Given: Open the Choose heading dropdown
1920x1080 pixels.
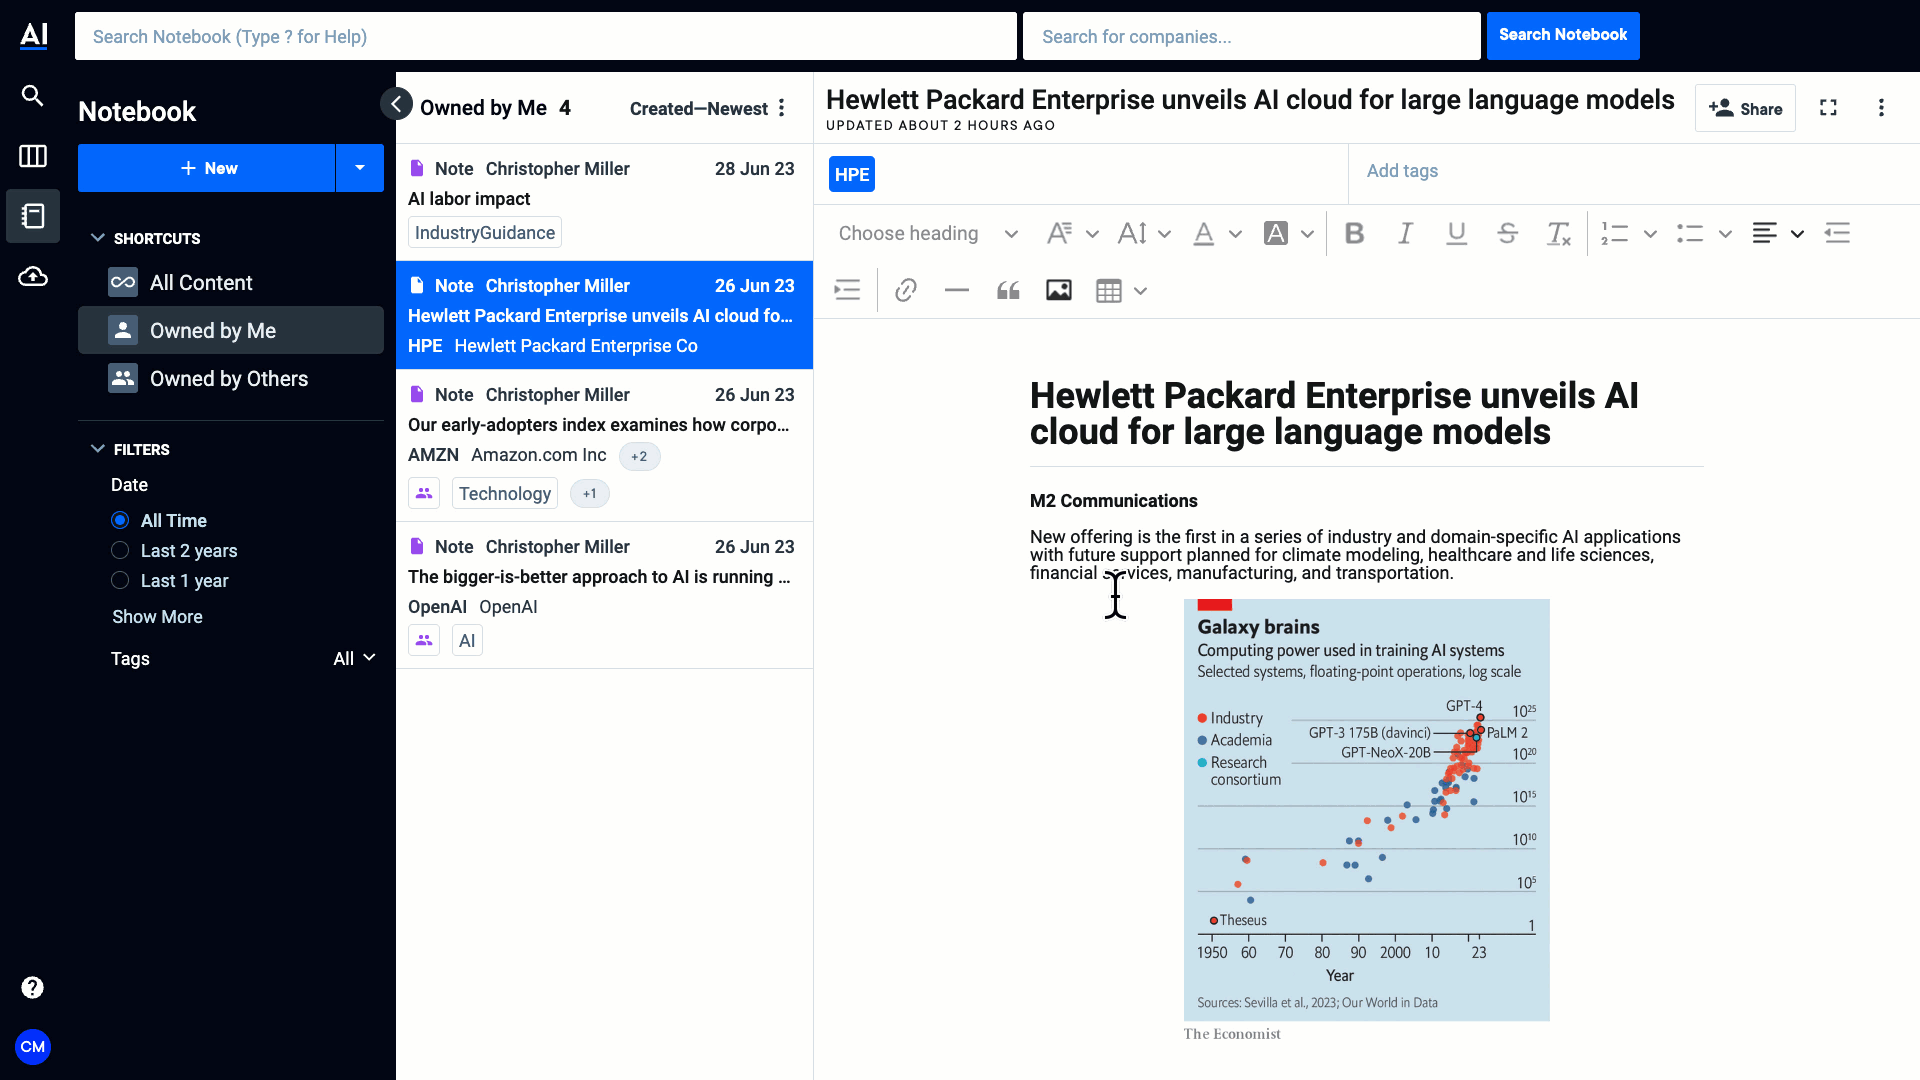Looking at the screenshot, I should point(927,233).
